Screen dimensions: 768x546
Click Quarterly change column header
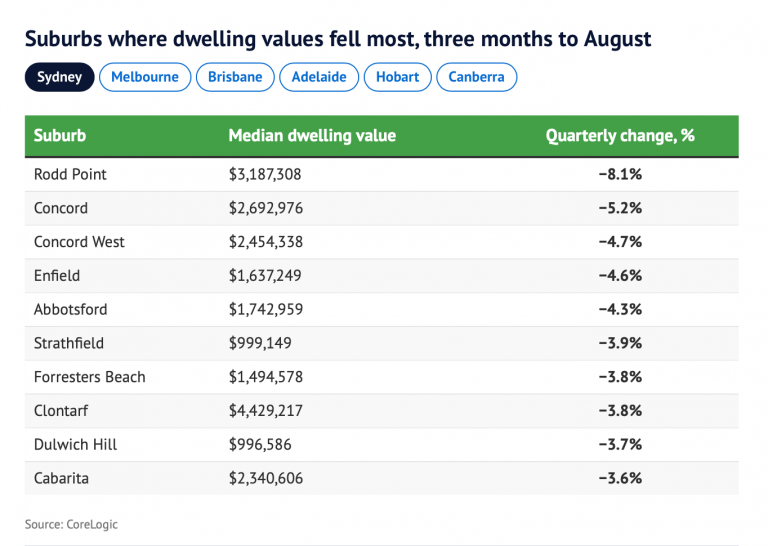(x=619, y=136)
